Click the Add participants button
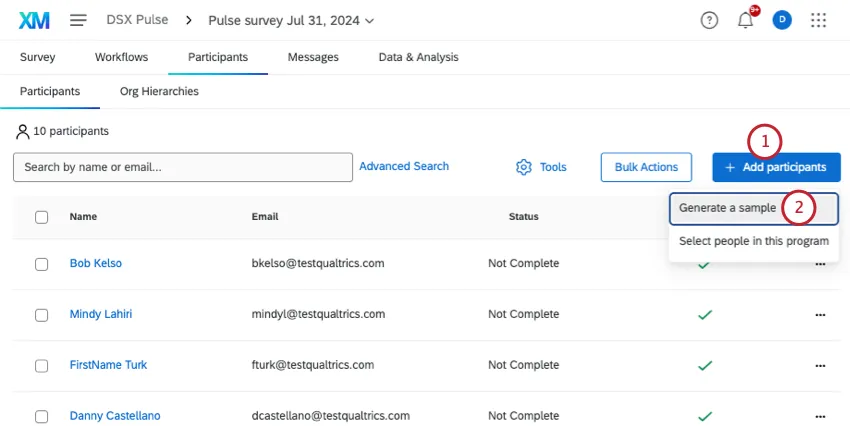Image resolution: width=850 pixels, height=426 pixels. 776,167
